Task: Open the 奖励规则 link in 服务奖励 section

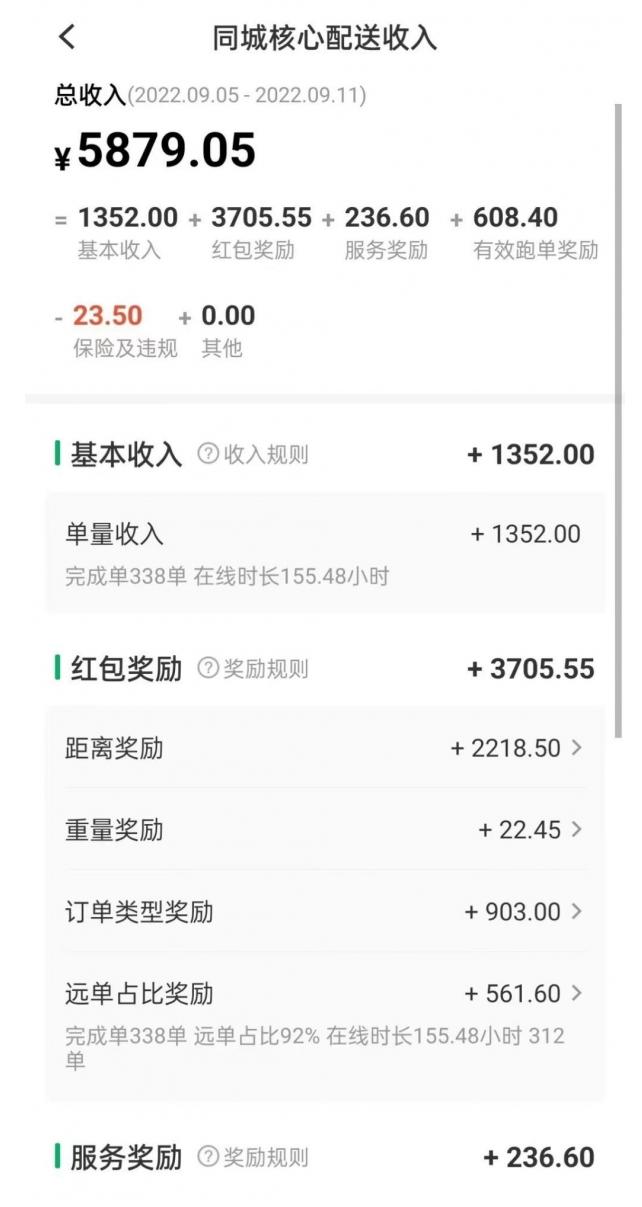Action: 263,1157
